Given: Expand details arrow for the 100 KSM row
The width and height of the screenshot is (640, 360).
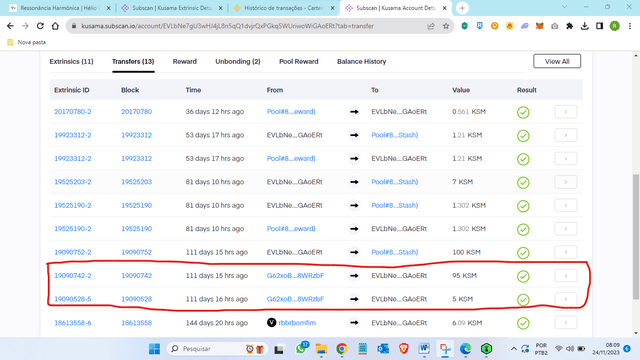Looking at the screenshot, I should (x=566, y=252).
